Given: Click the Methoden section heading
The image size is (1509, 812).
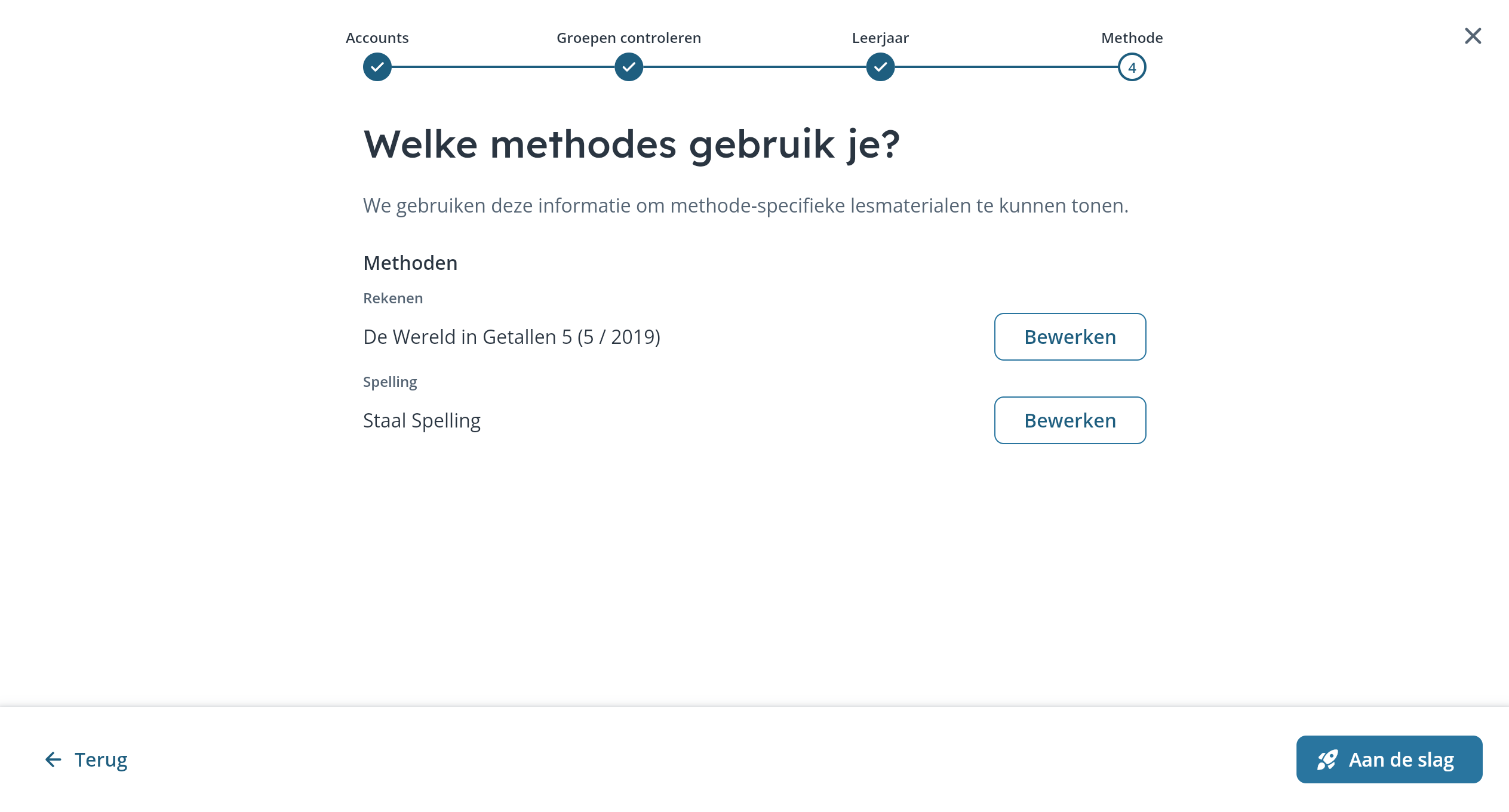Looking at the screenshot, I should [x=410, y=263].
